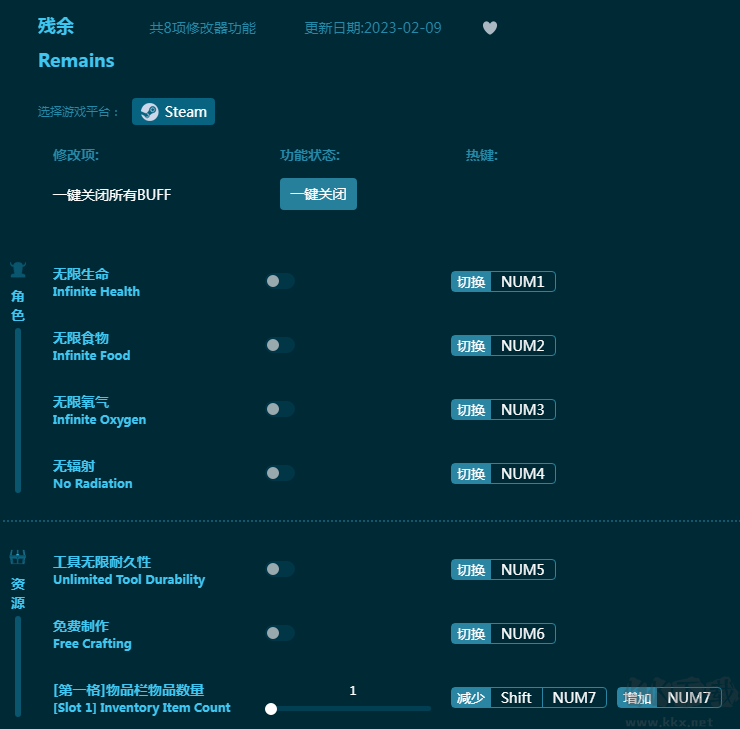
Task: Click the heart favorite icon
Action: 490,28
